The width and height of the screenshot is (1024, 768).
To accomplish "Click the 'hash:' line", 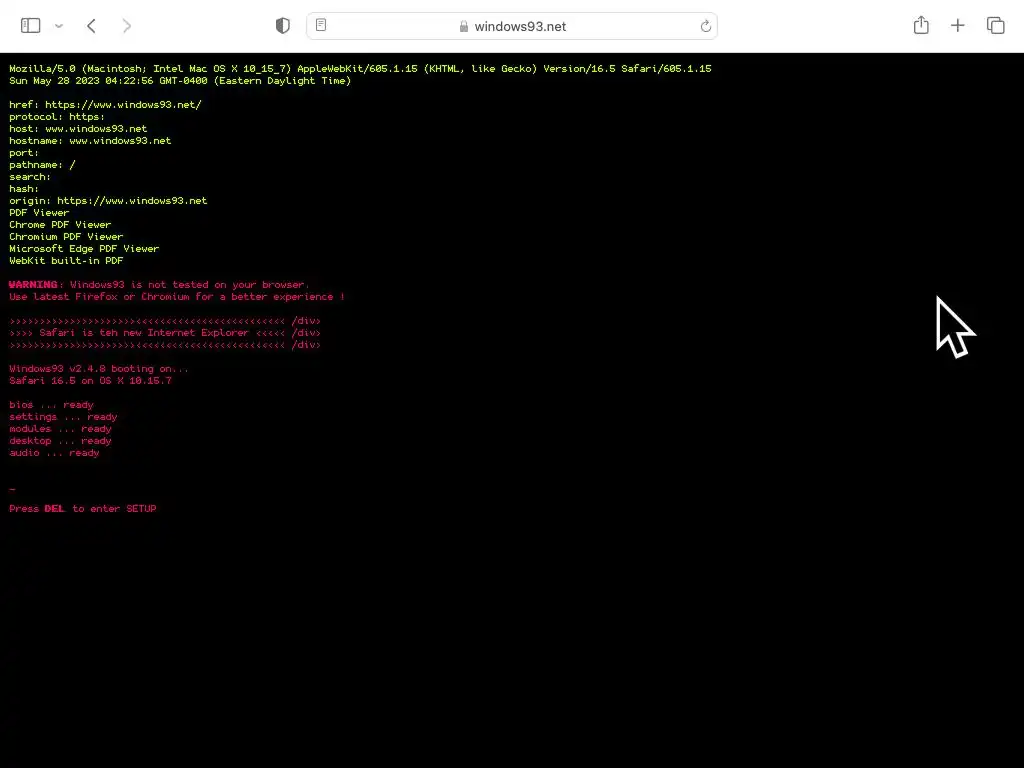I will coord(24,189).
